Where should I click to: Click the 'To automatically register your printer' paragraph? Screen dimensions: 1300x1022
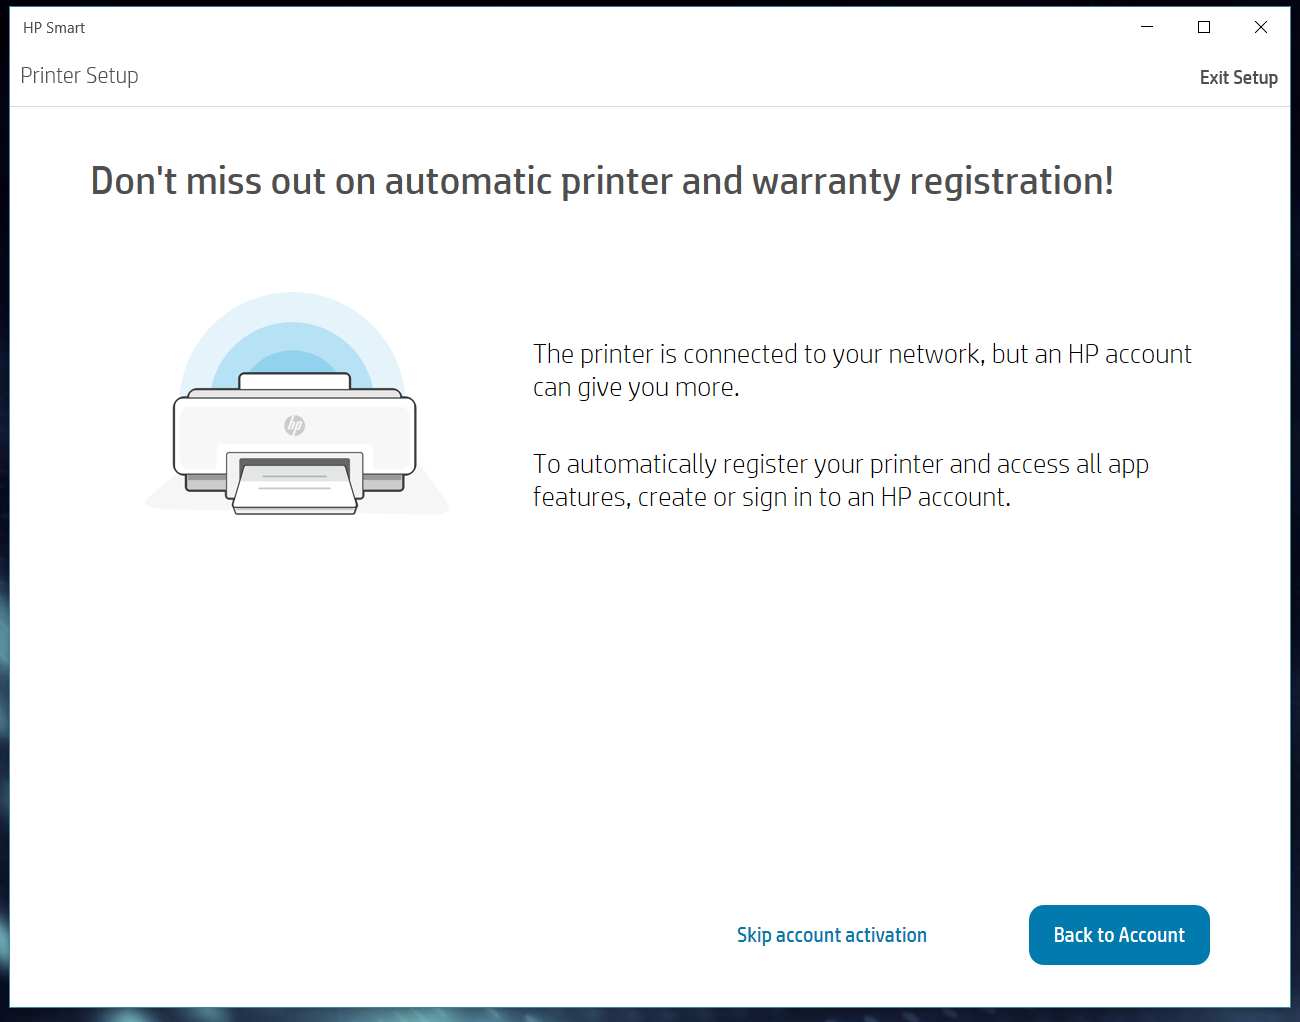pos(841,480)
